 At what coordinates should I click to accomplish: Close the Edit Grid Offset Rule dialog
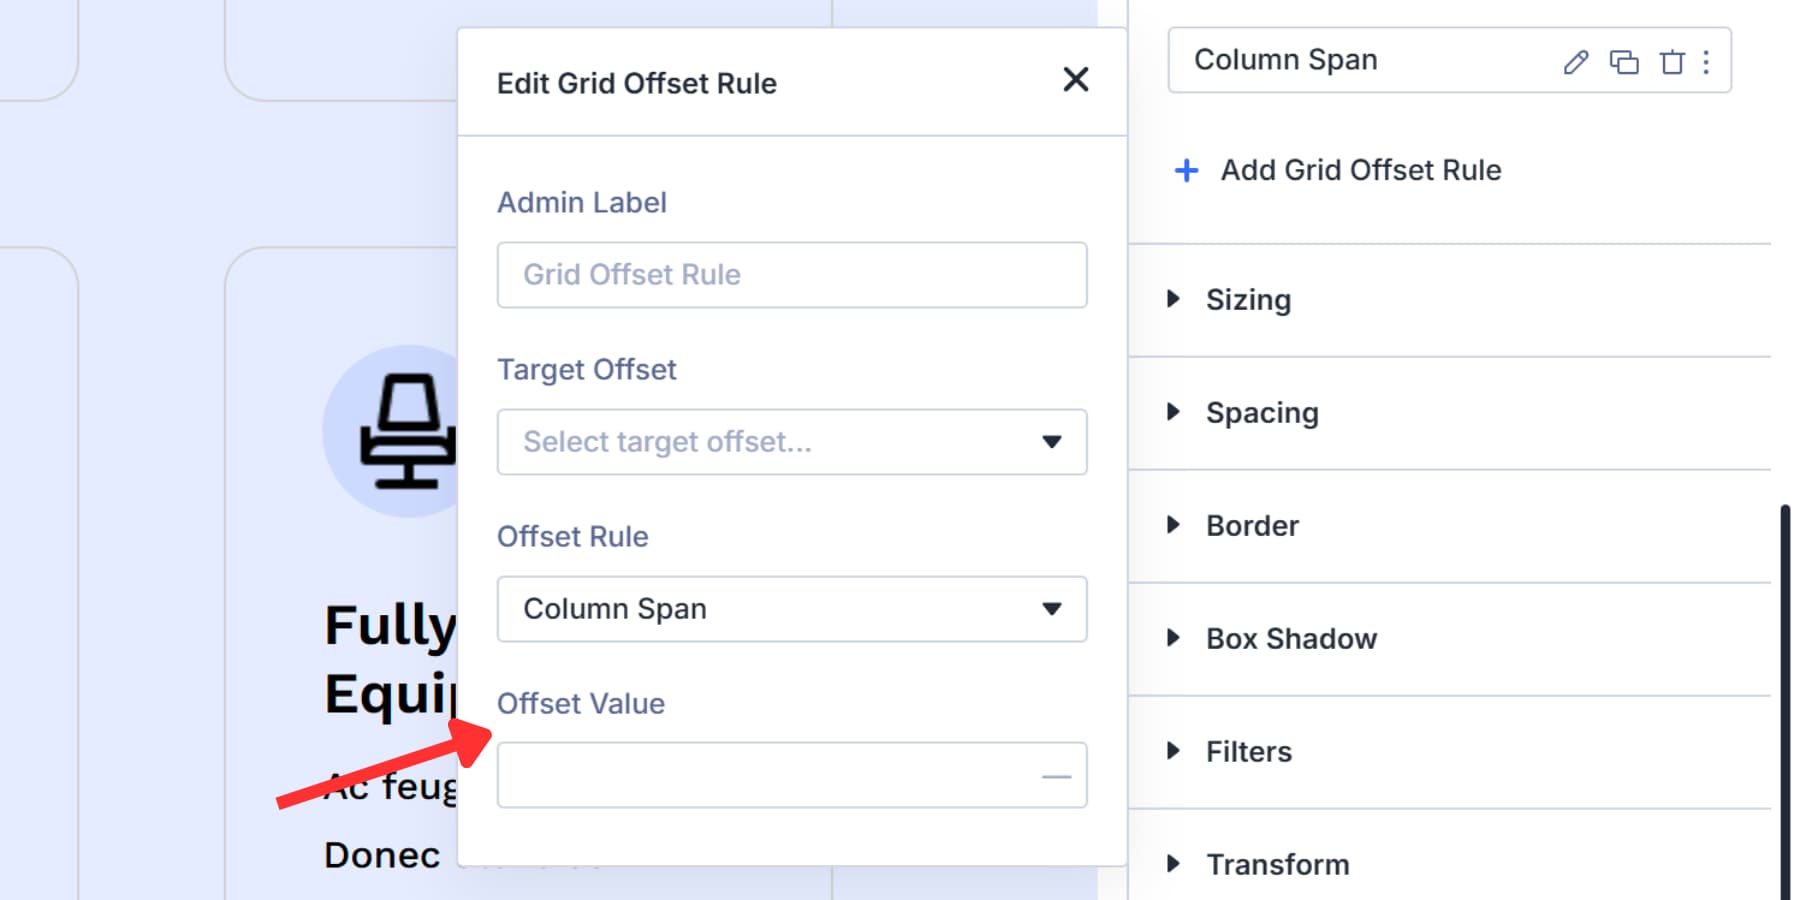(x=1075, y=80)
